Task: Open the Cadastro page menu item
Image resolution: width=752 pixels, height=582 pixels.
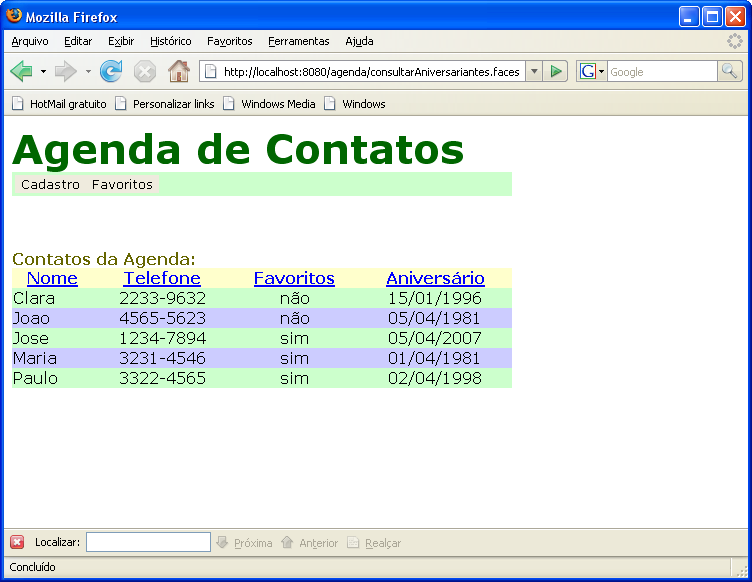Action: click(50, 185)
